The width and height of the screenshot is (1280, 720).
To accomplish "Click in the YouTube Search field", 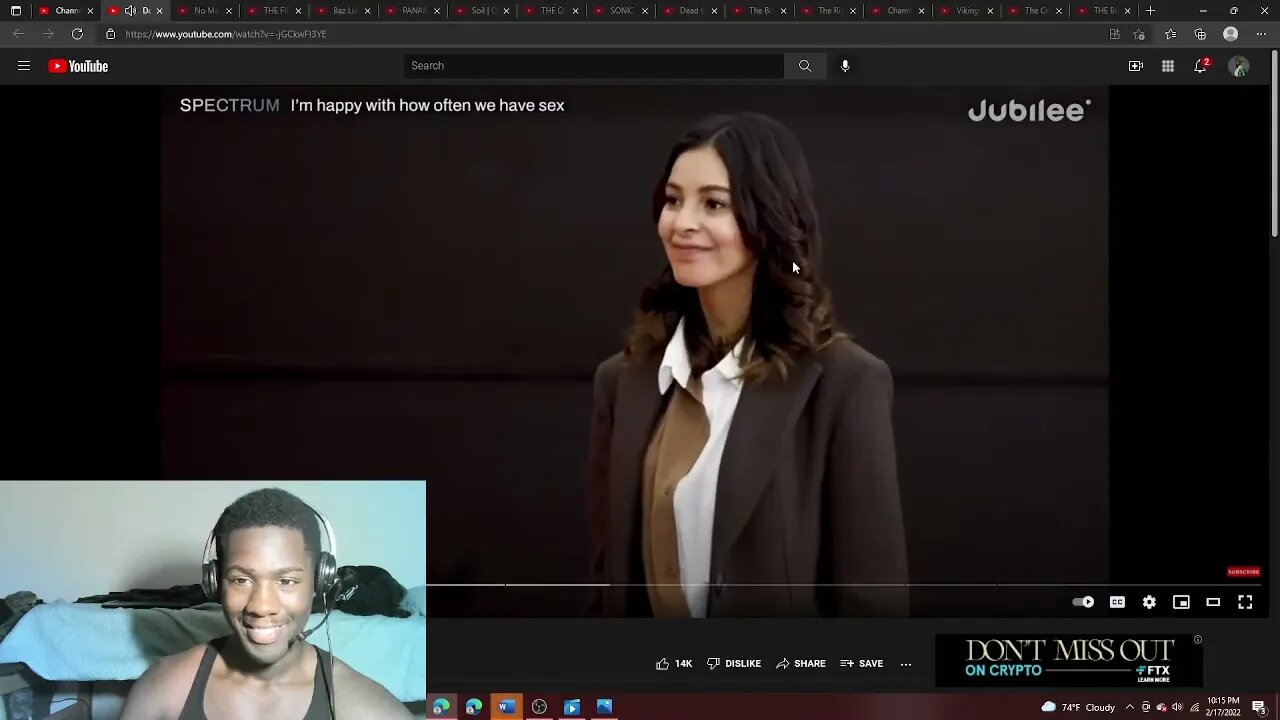I will (x=594, y=66).
